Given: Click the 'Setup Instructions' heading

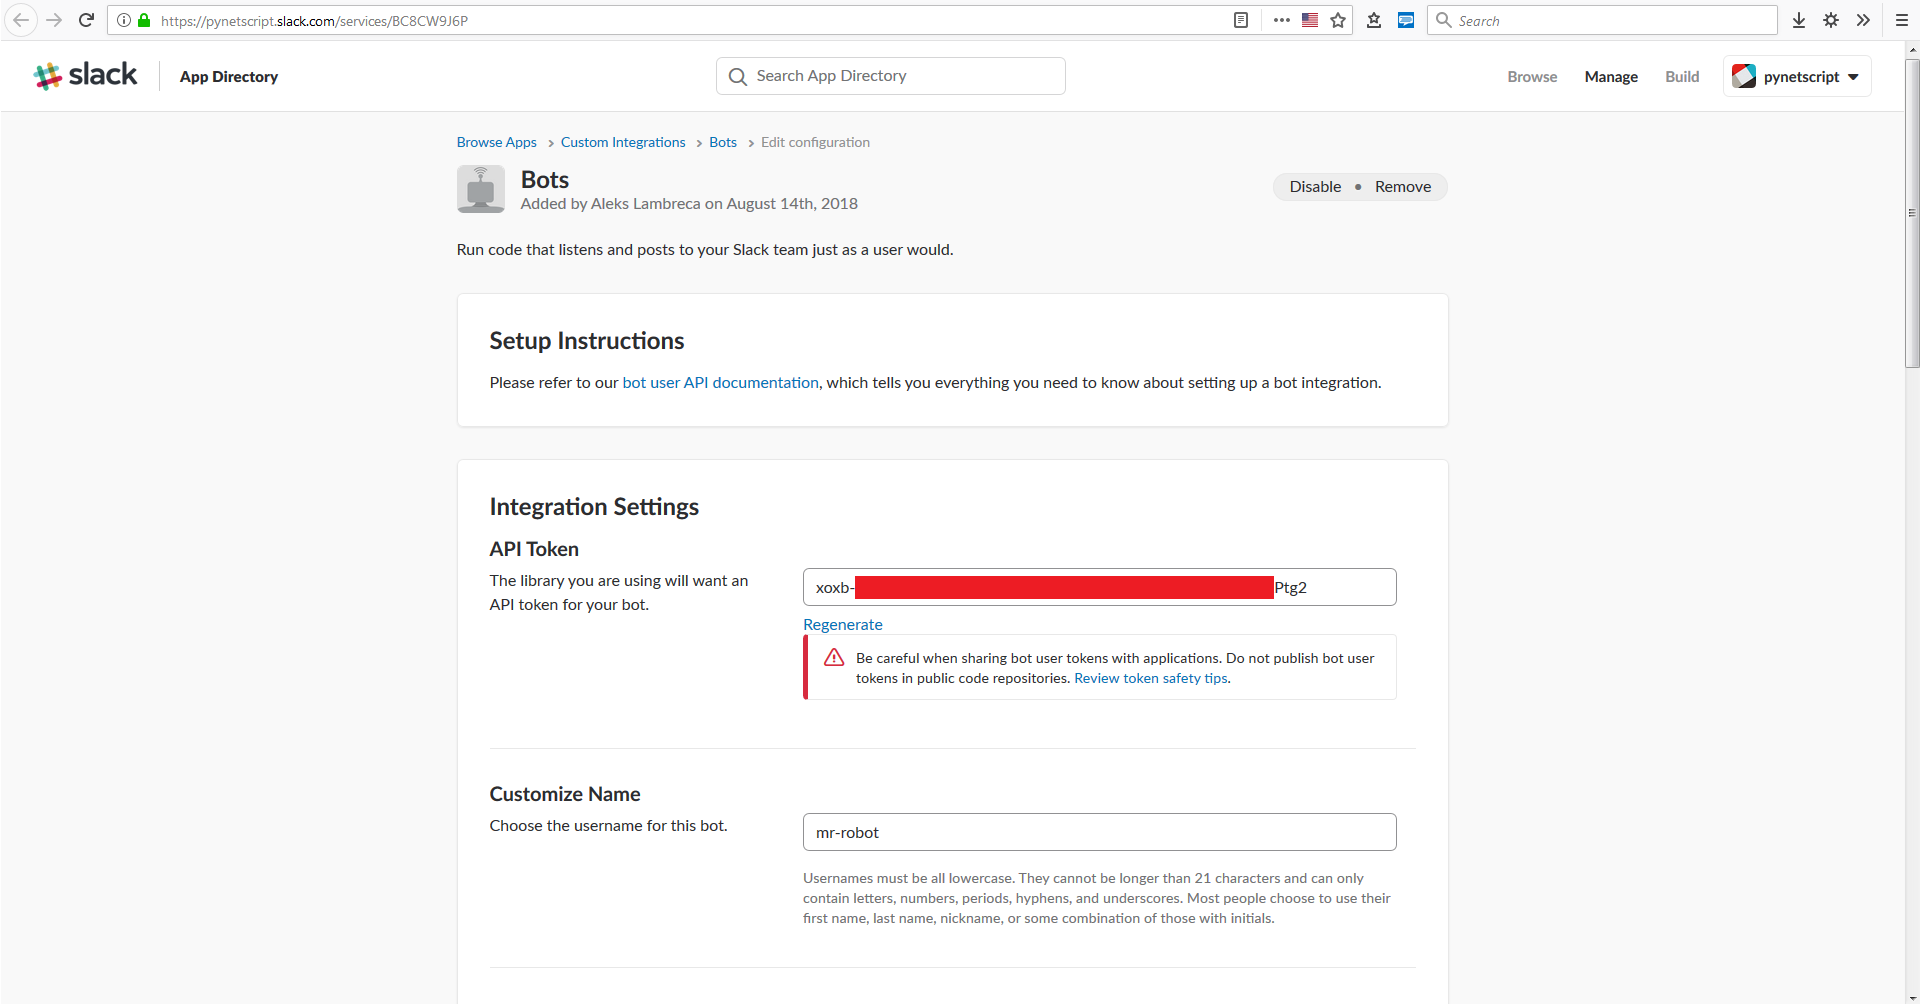Looking at the screenshot, I should point(587,341).
